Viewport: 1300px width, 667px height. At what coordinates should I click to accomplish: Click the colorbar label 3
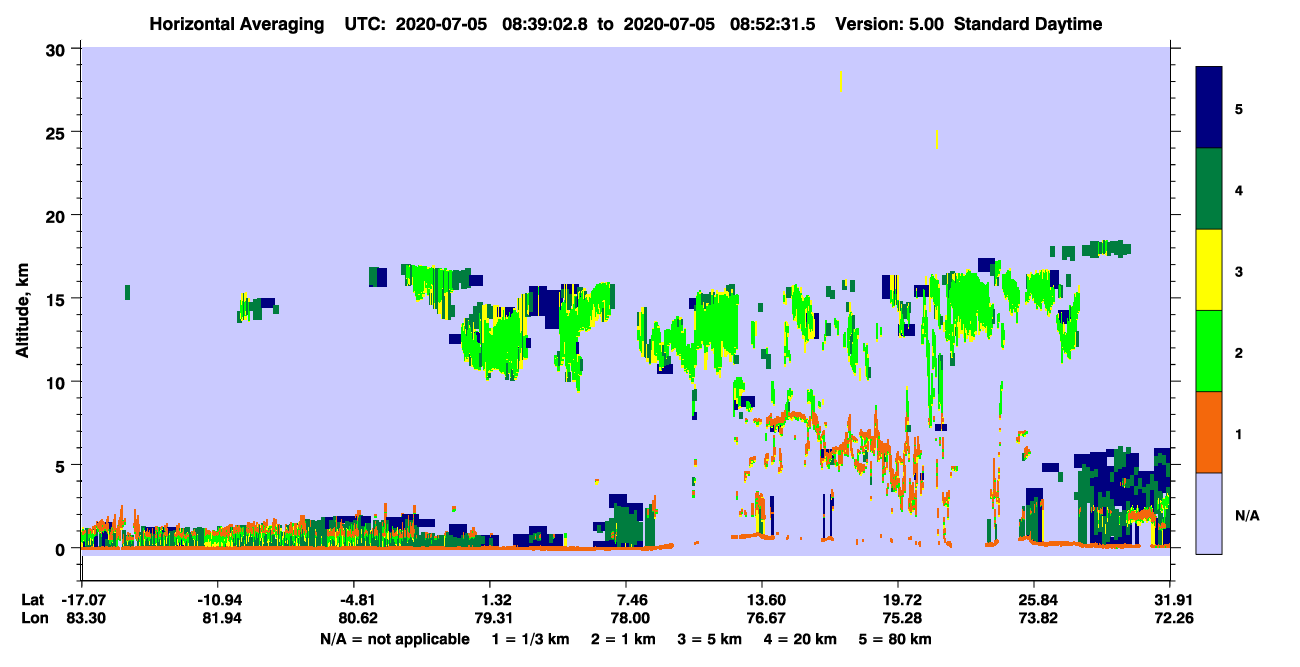tap(1238, 271)
